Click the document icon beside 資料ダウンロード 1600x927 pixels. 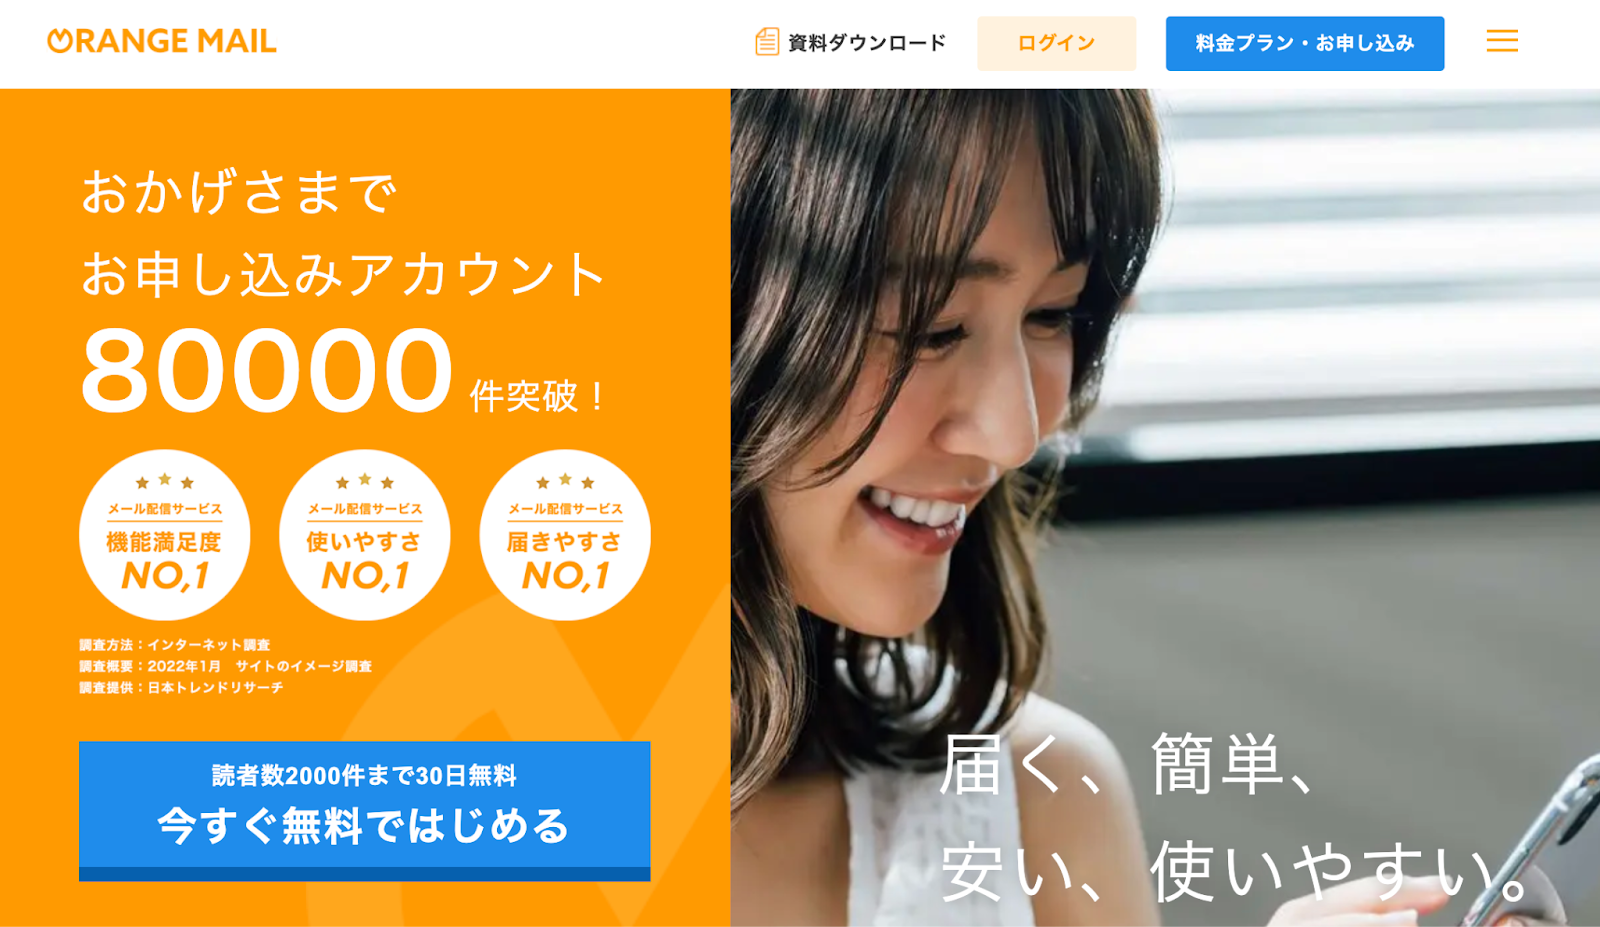767,42
